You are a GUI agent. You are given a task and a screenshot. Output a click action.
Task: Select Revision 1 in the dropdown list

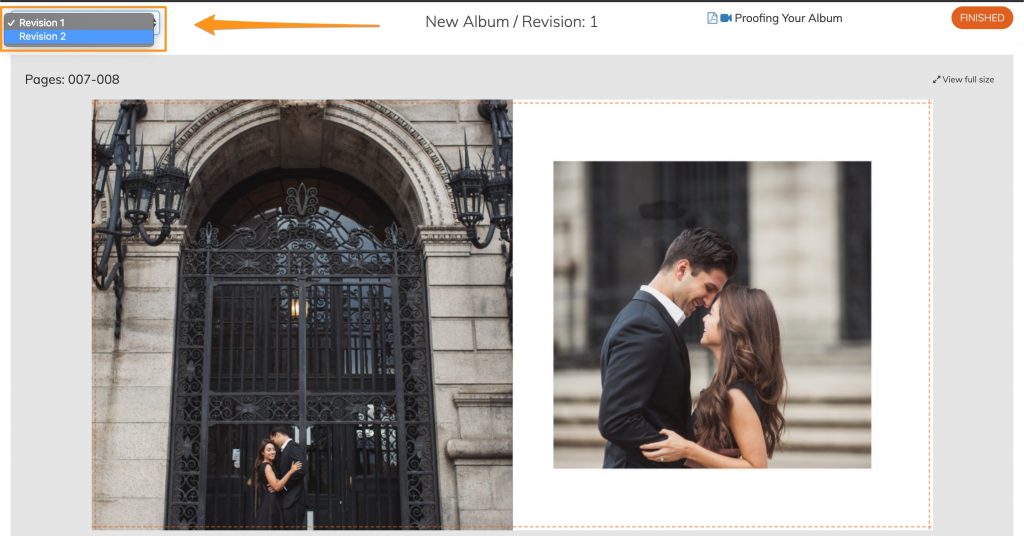pyautogui.click(x=79, y=22)
